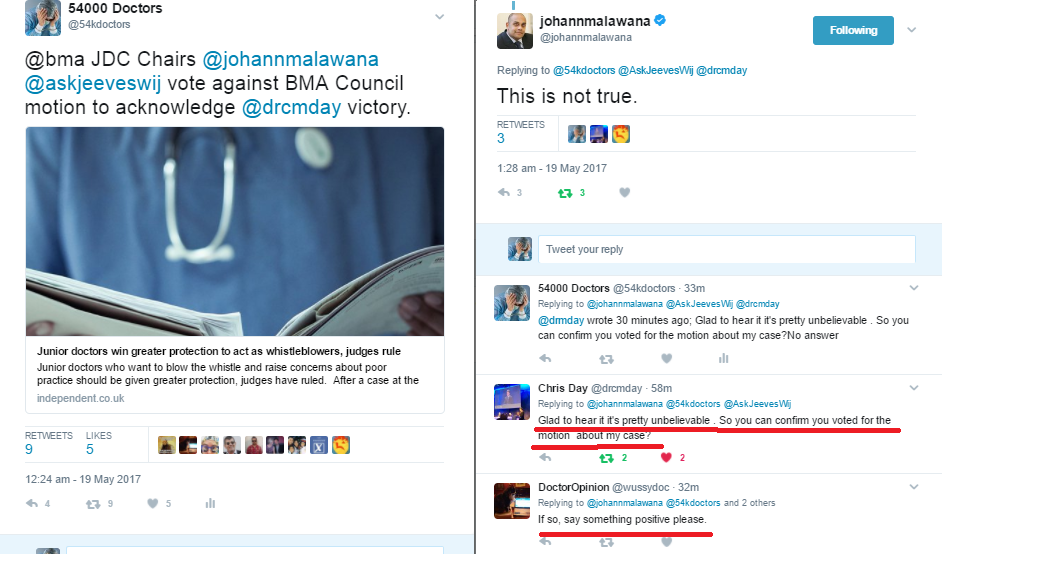Like the 54000 Doctors main tweet
1052x567 pixels.
(x=152, y=503)
